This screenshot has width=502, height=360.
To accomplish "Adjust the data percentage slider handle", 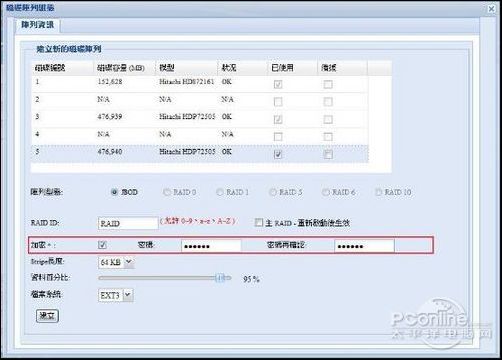I will [x=220, y=278].
